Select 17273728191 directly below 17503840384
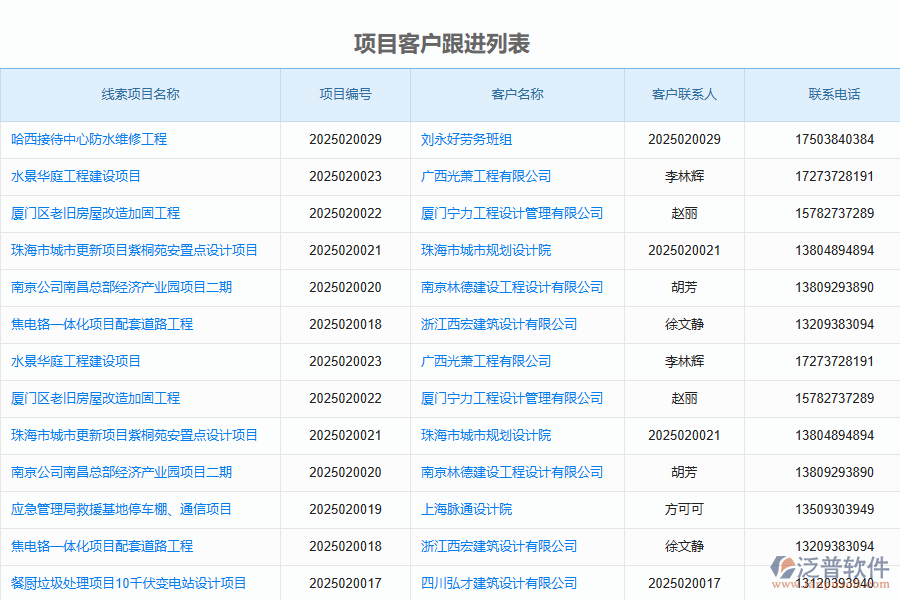Screen dimensions: 900x600 click(x=835, y=176)
